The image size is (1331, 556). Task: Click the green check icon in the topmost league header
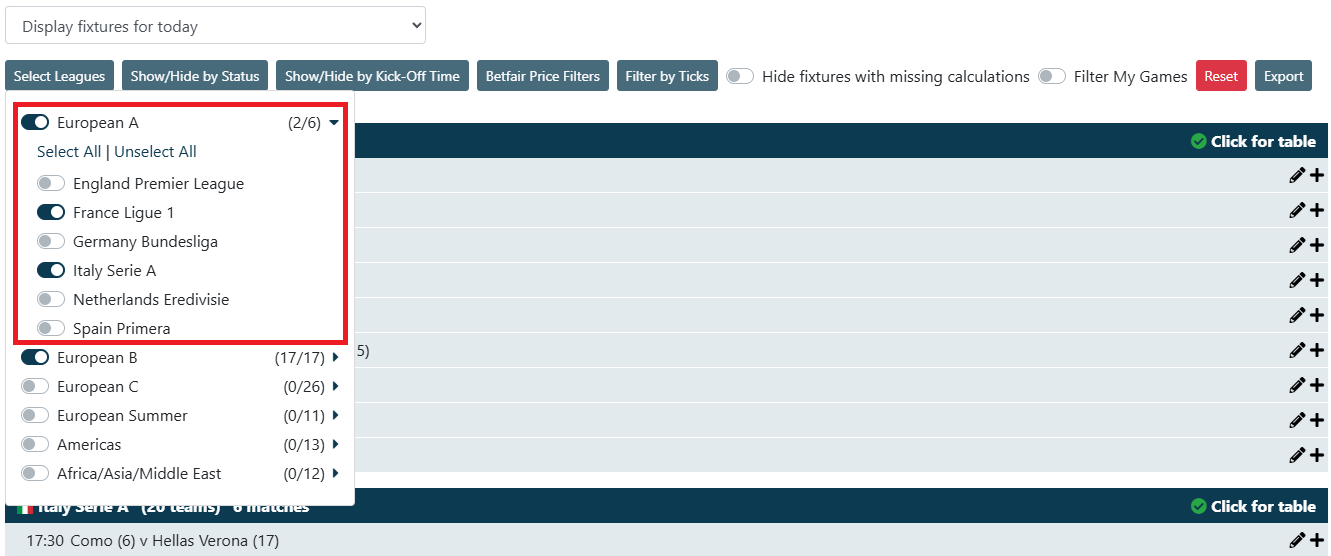pos(1199,141)
